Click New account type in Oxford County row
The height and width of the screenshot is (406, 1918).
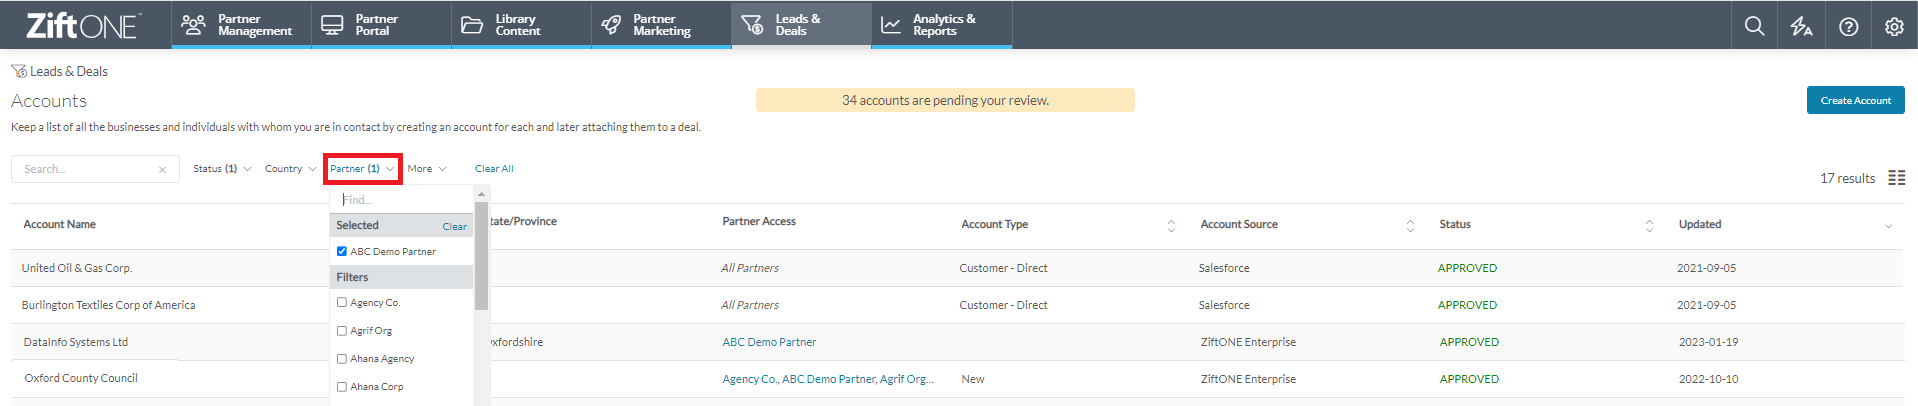(x=972, y=379)
